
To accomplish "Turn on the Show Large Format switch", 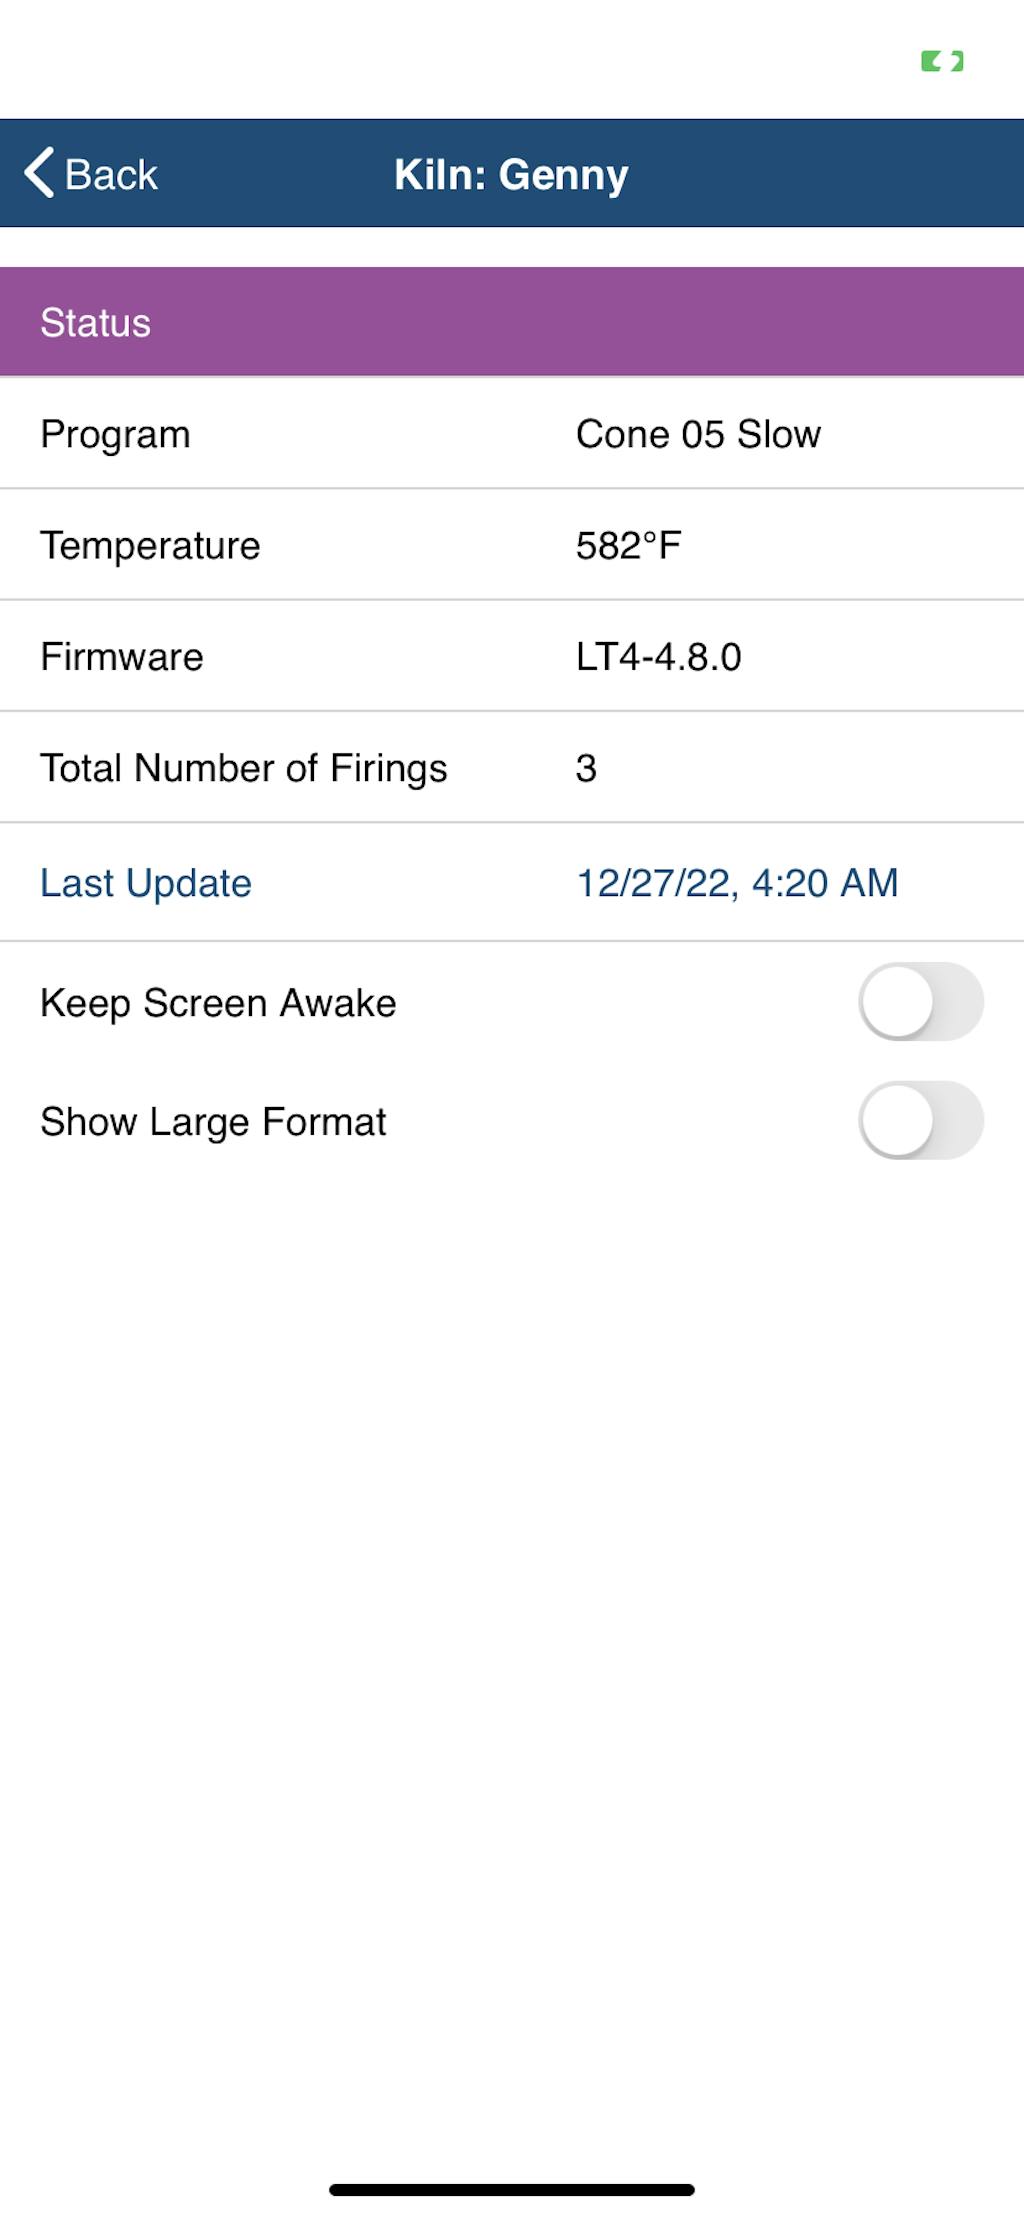I will (920, 1120).
